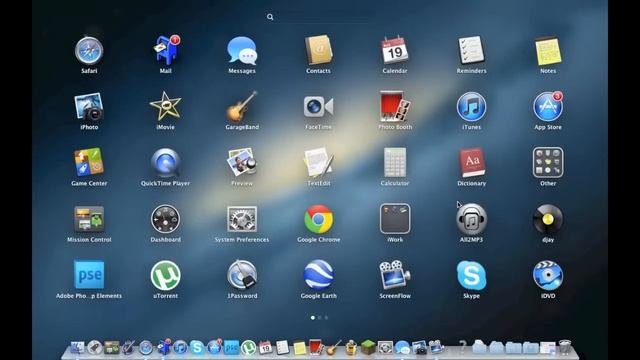The height and width of the screenshot is (360, 640).
Task: Click the Launchpad search field
Action: pos(318,17)
